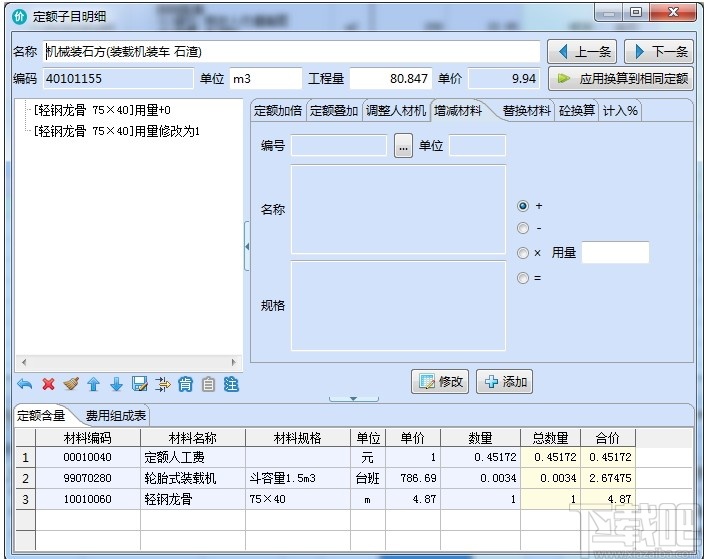
Task: Click the 材料规格 column header
Action: pyautogui.click(x=298, y=438)
